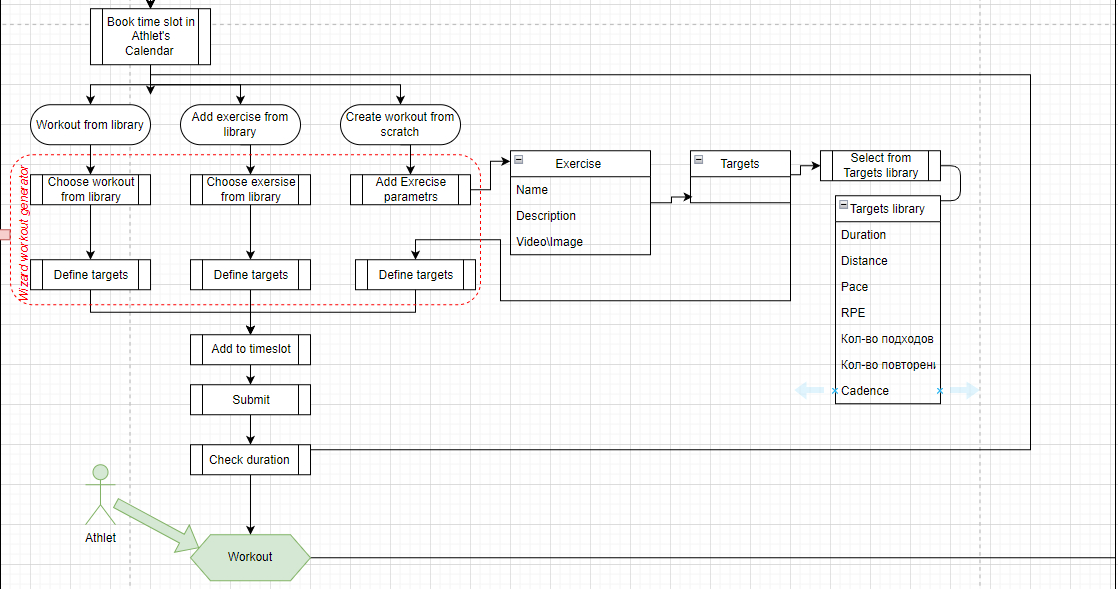Screen dimensions: 1118x589
Task: Select the green block arrow shape
Action: (157, 526)
